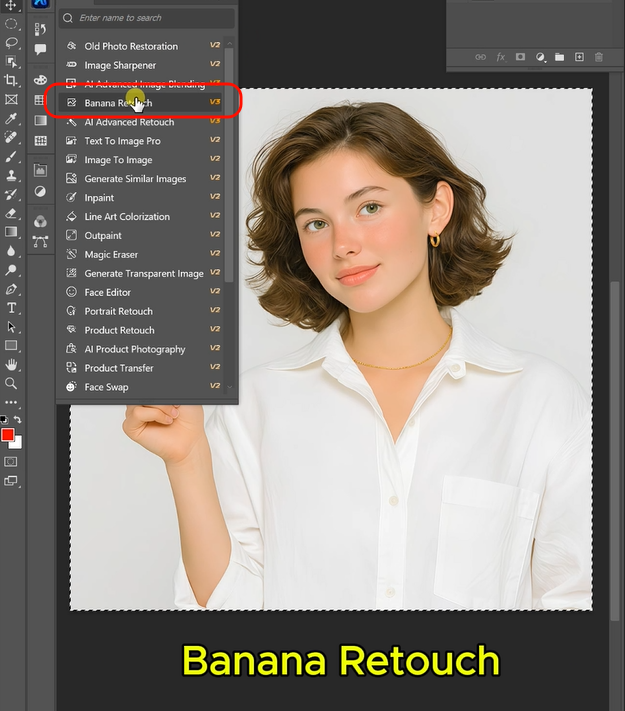Select the Eraser tool
The width and height of the screenshot is (625, 711).
tap(10, 213)
